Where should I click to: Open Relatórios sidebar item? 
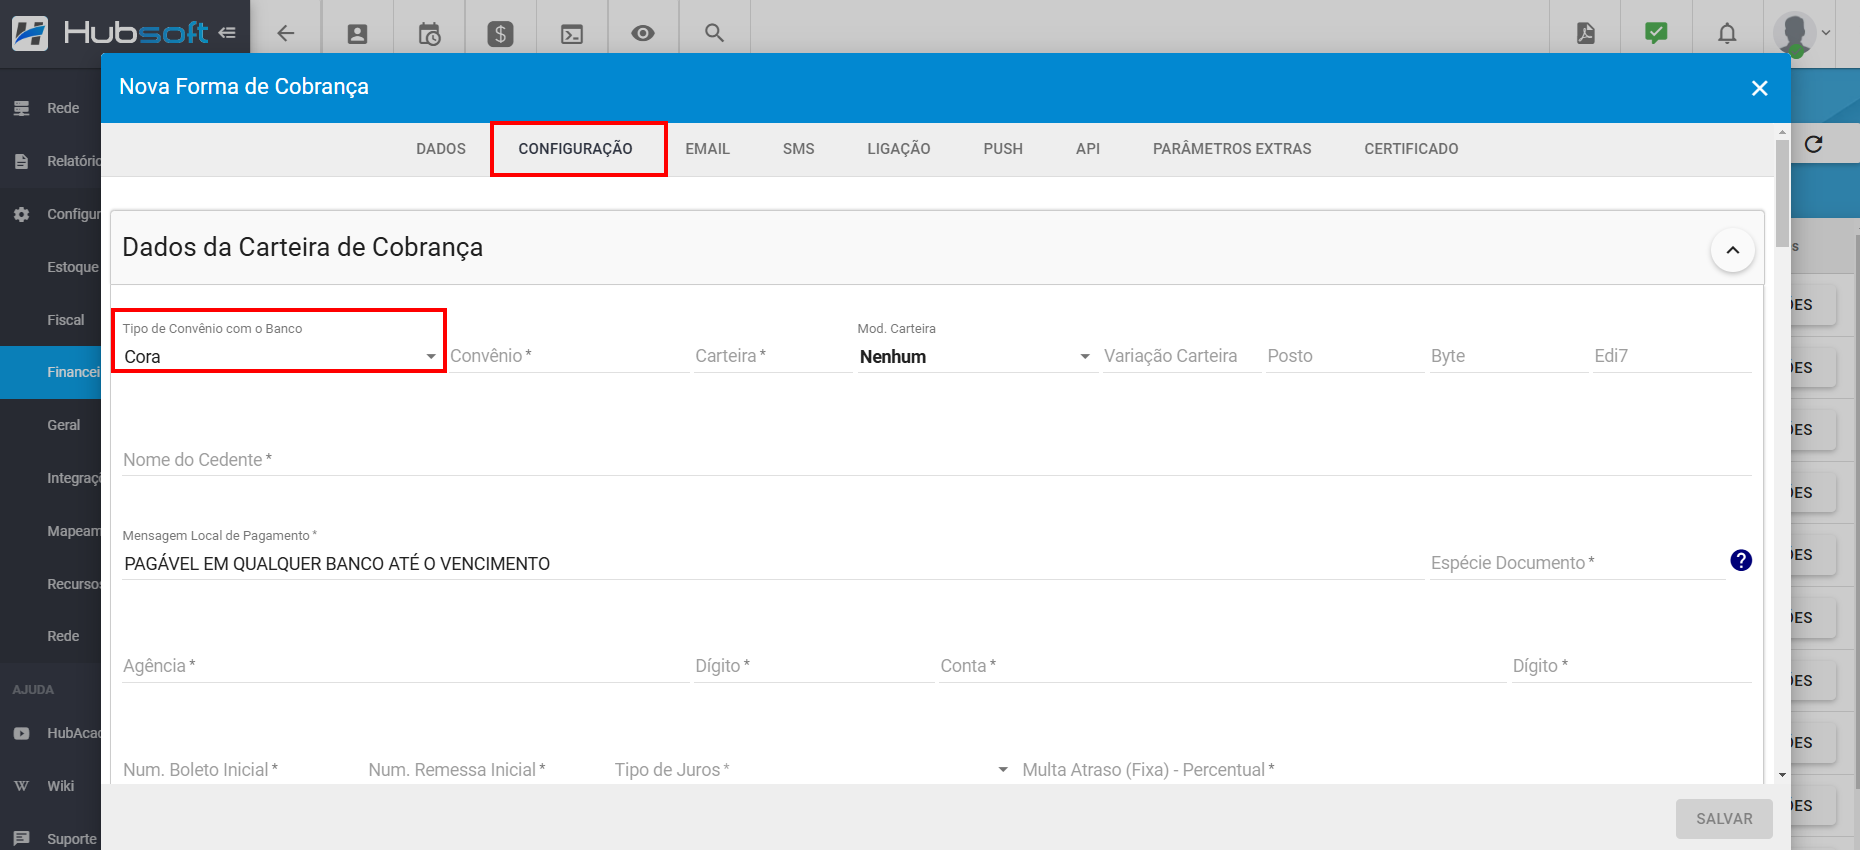[x=50, y=161]
